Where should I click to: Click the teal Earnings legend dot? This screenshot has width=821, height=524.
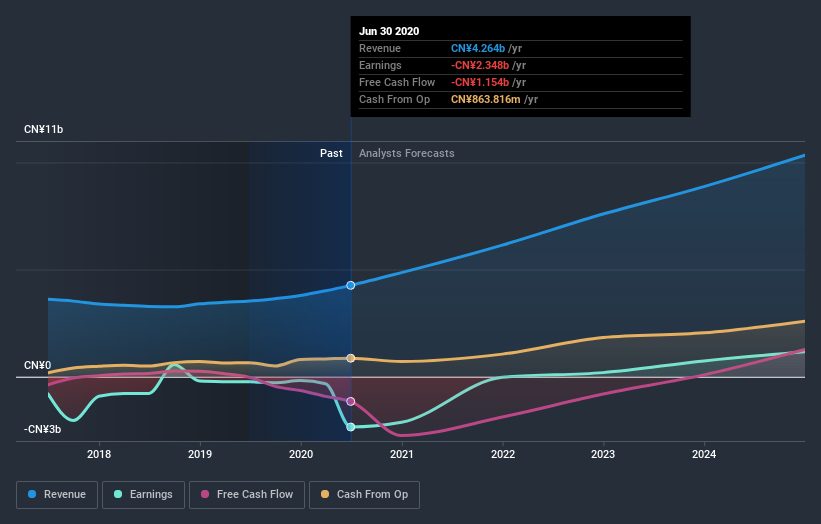(118, 494)
